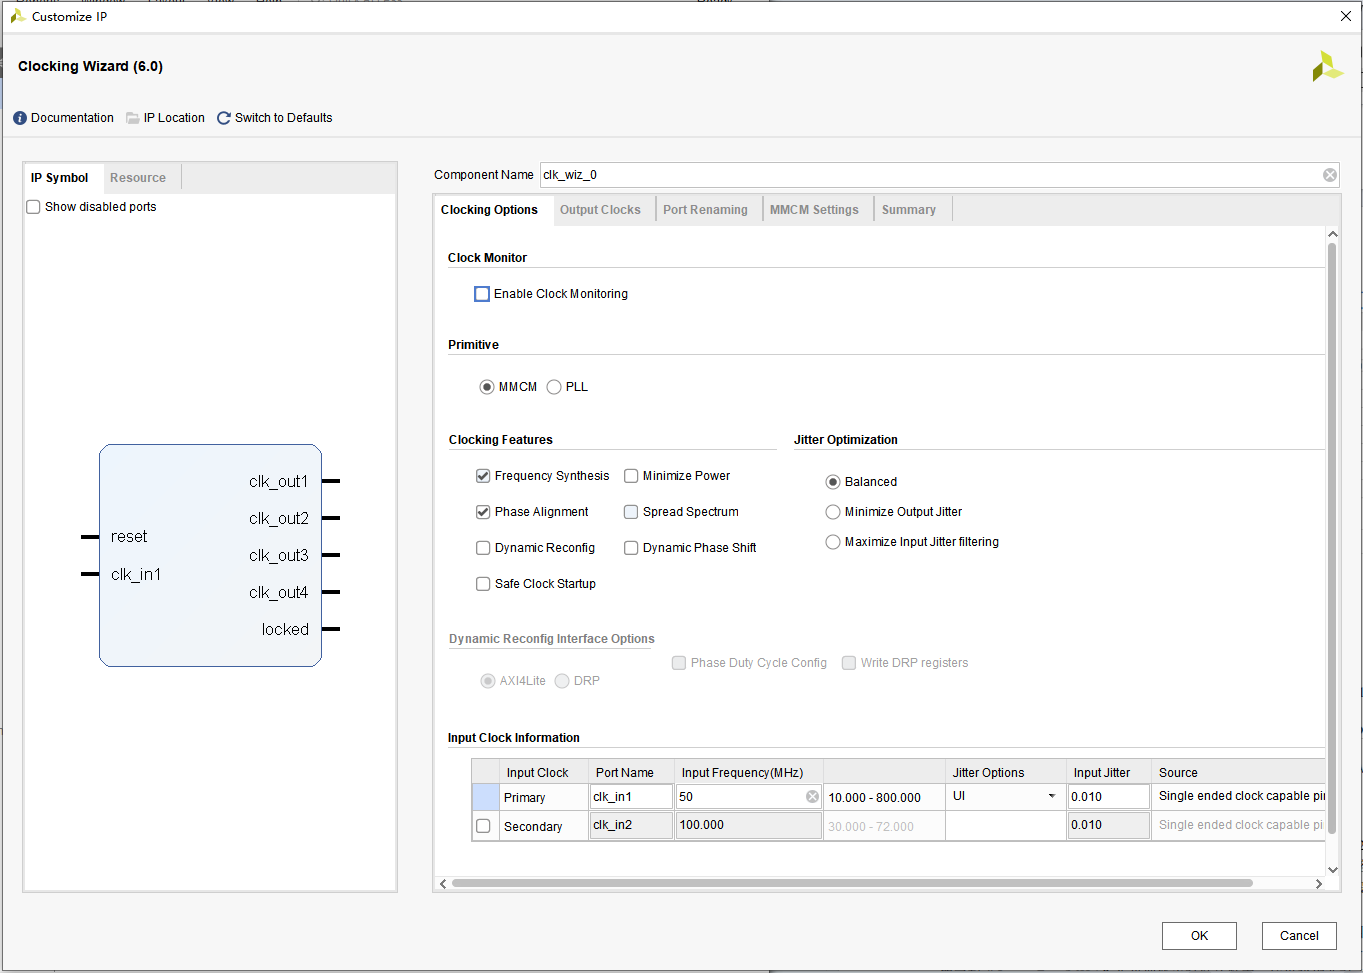
Task: Switch to Resource tab
Action: (x=138, y=178)
